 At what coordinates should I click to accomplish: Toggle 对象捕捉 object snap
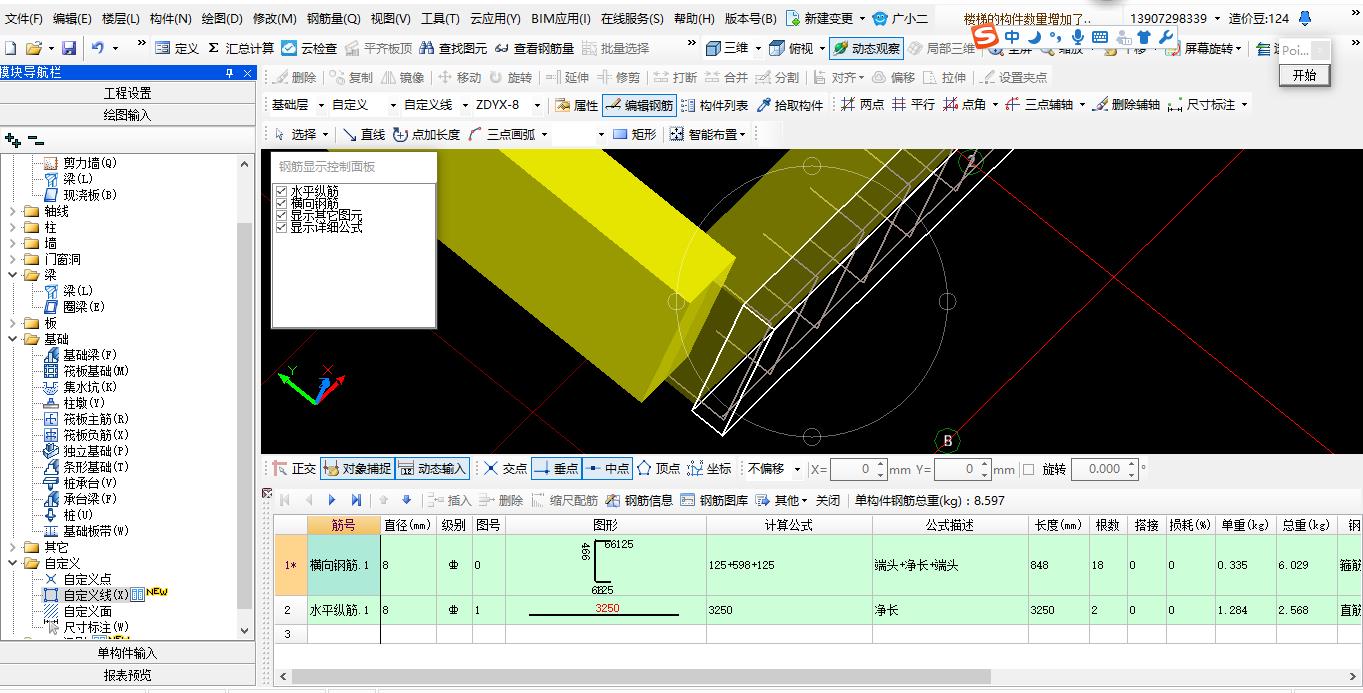point(357,468)
